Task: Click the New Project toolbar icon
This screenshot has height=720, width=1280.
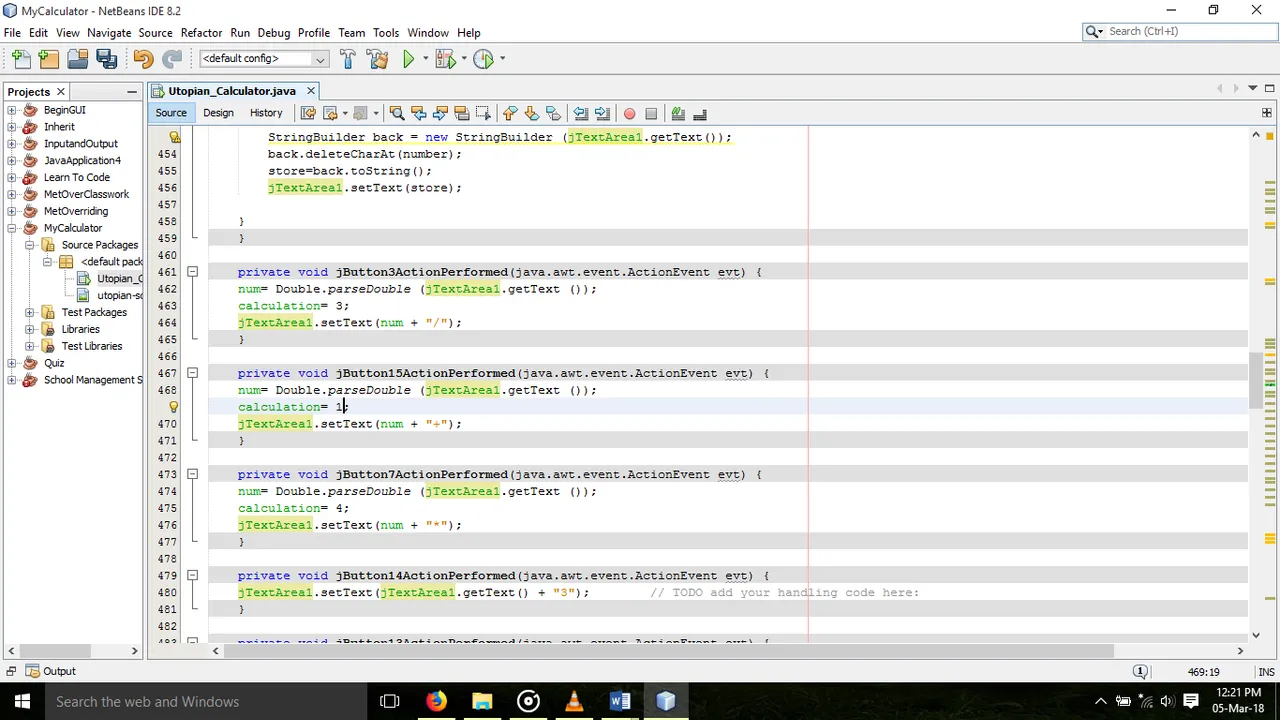Action: click(48, 59)
